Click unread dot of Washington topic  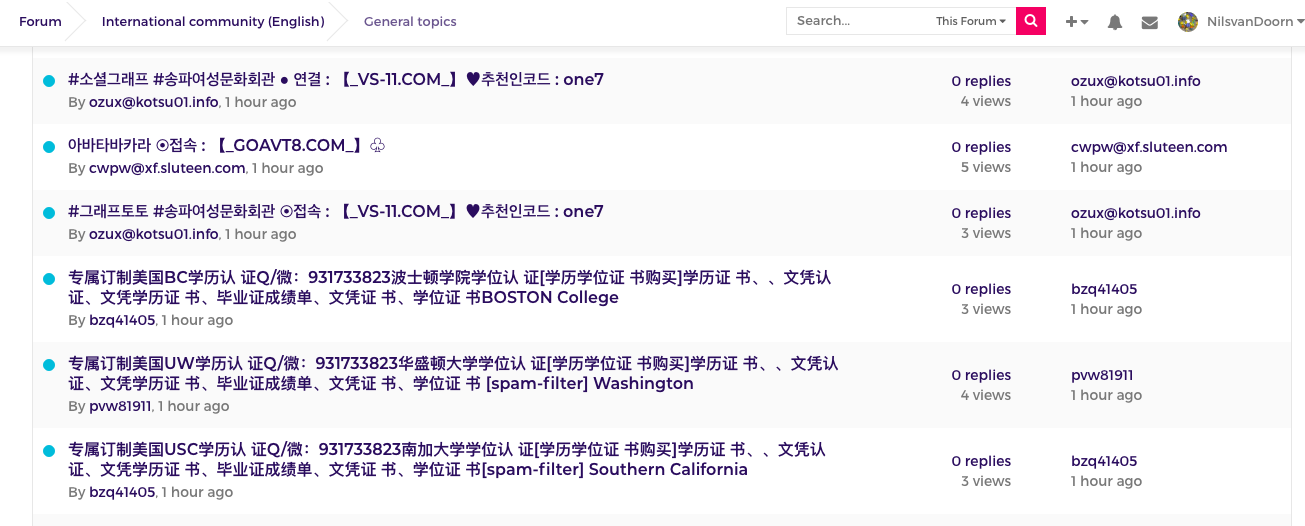coord(49,365)
